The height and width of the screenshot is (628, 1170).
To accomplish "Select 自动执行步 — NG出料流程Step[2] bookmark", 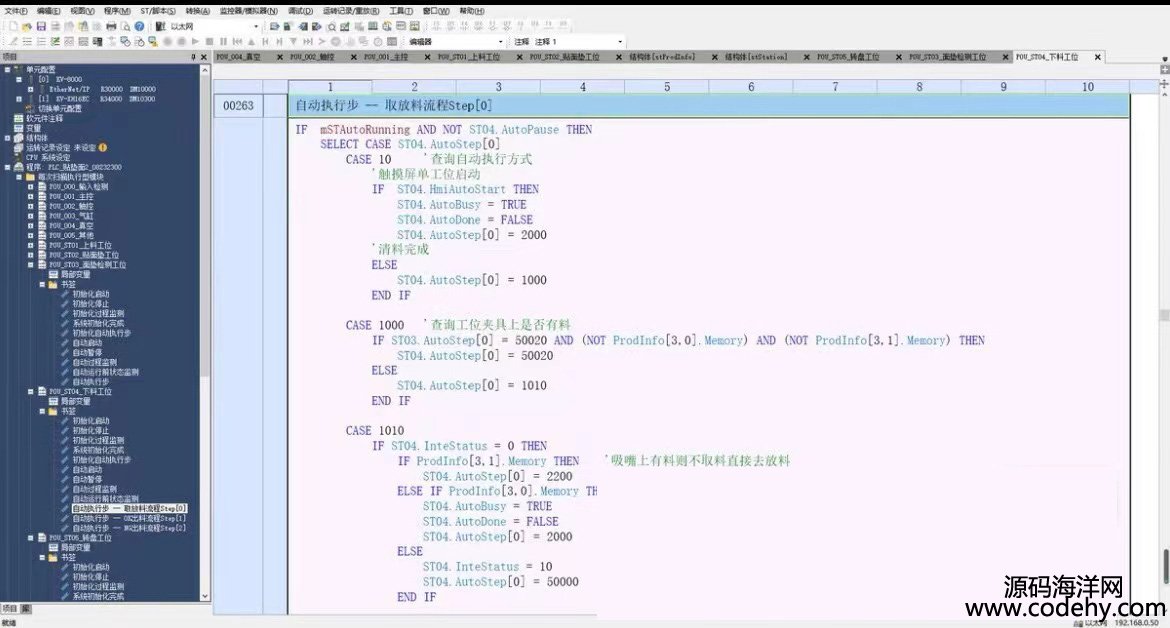I will (129, 527).
